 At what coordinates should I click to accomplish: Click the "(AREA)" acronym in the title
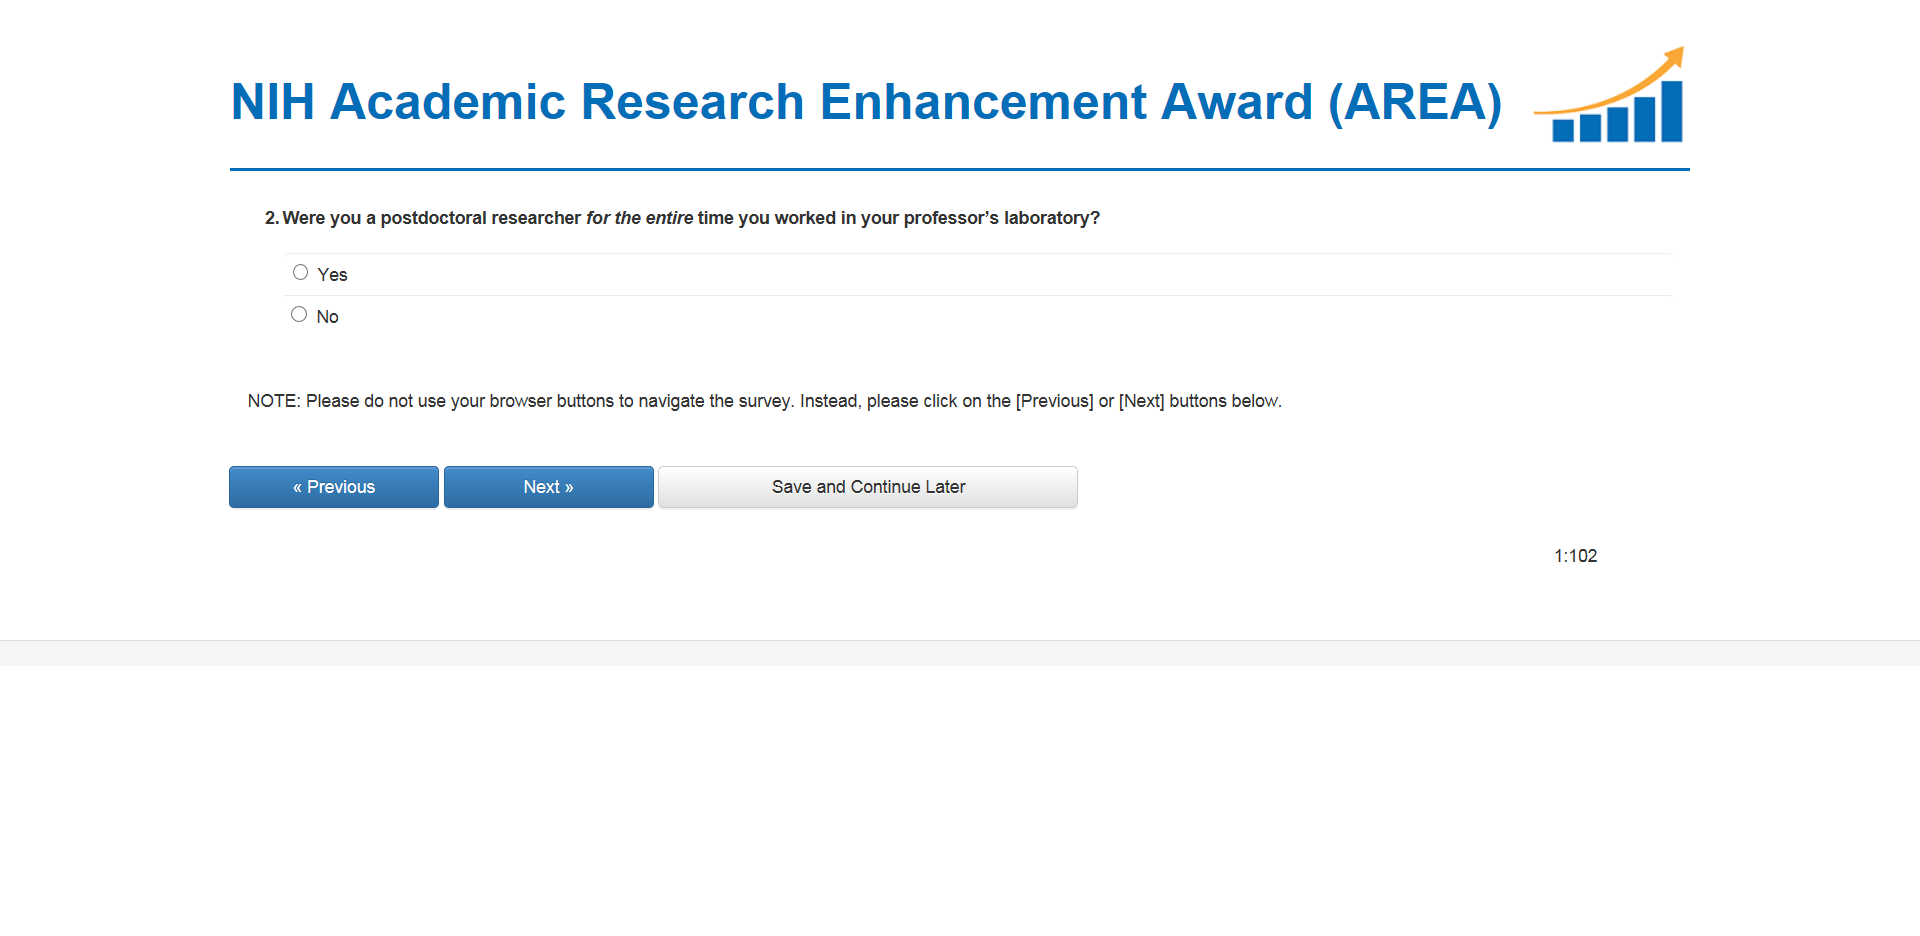[1414, 102]
